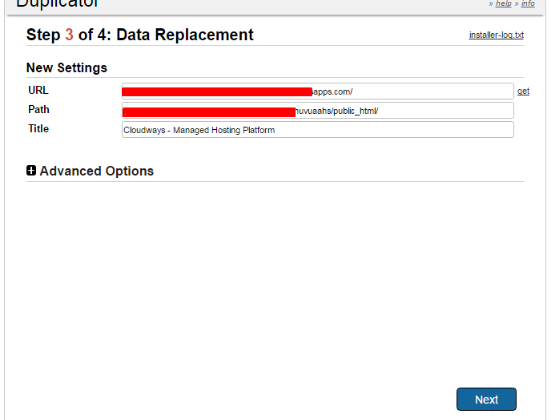Click the Advanced Options heading text
The height and width of the screenshot is (420, 553).
pos(97,171)
